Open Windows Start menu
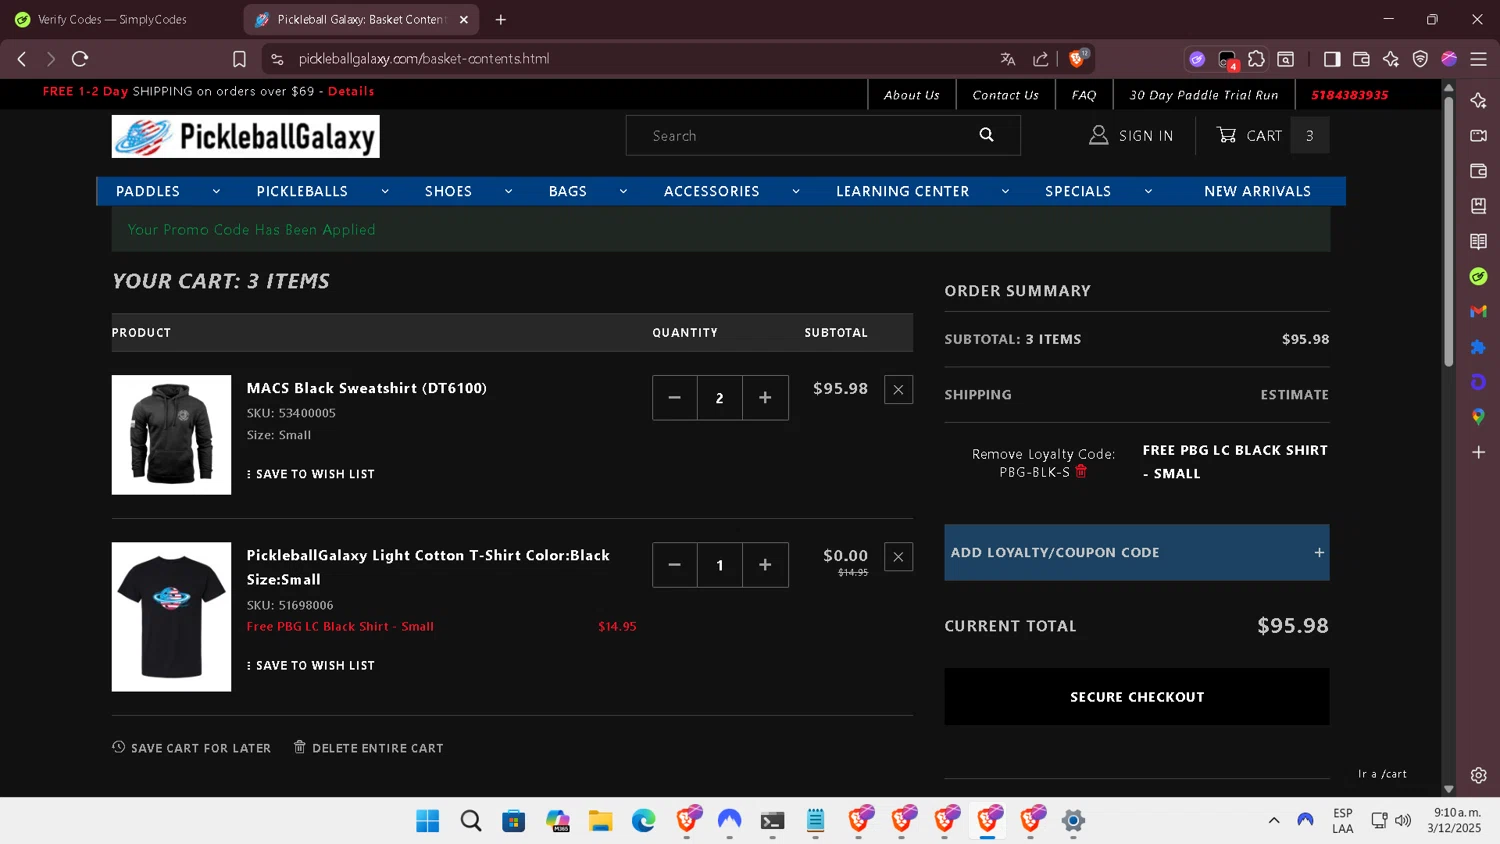This screenshot has width=1500, height=844. pyautogui.click(x=428, y=821)
